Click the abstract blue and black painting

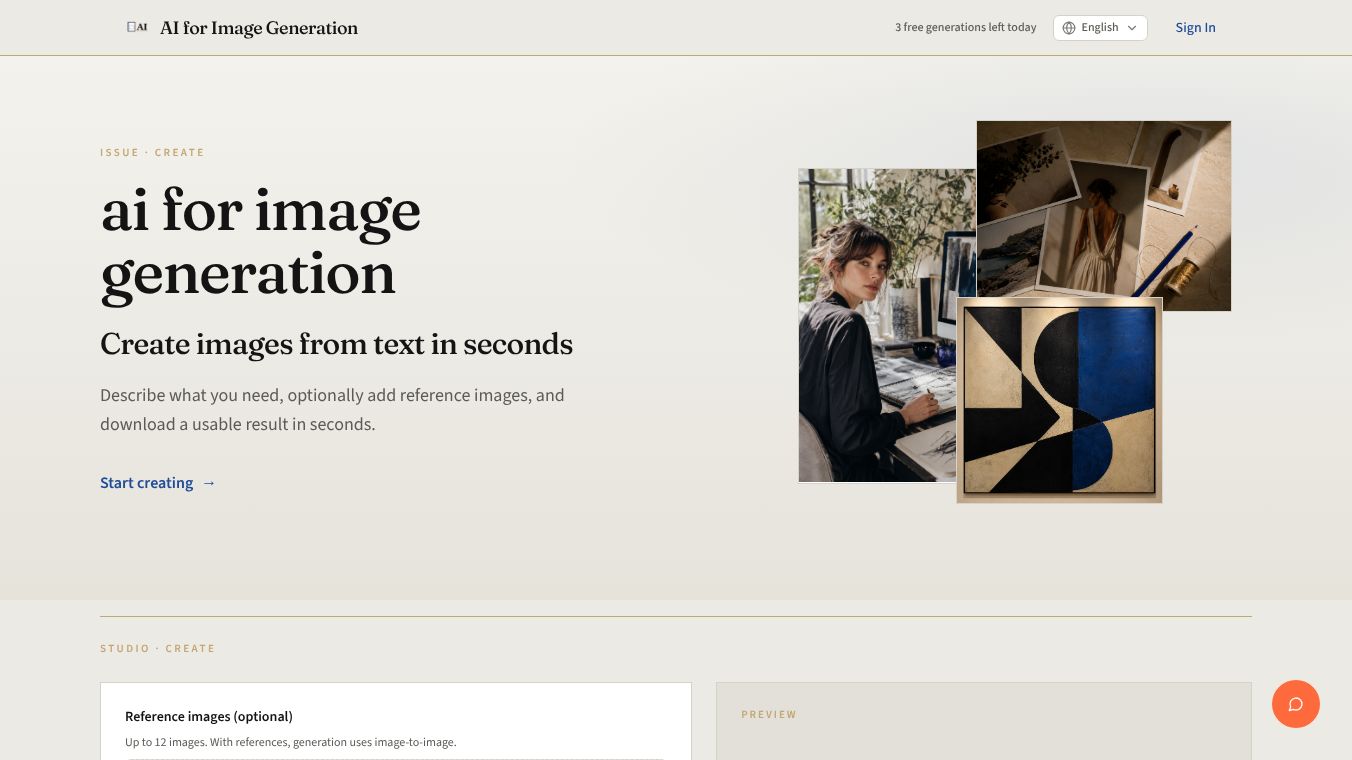point(1059,400)
